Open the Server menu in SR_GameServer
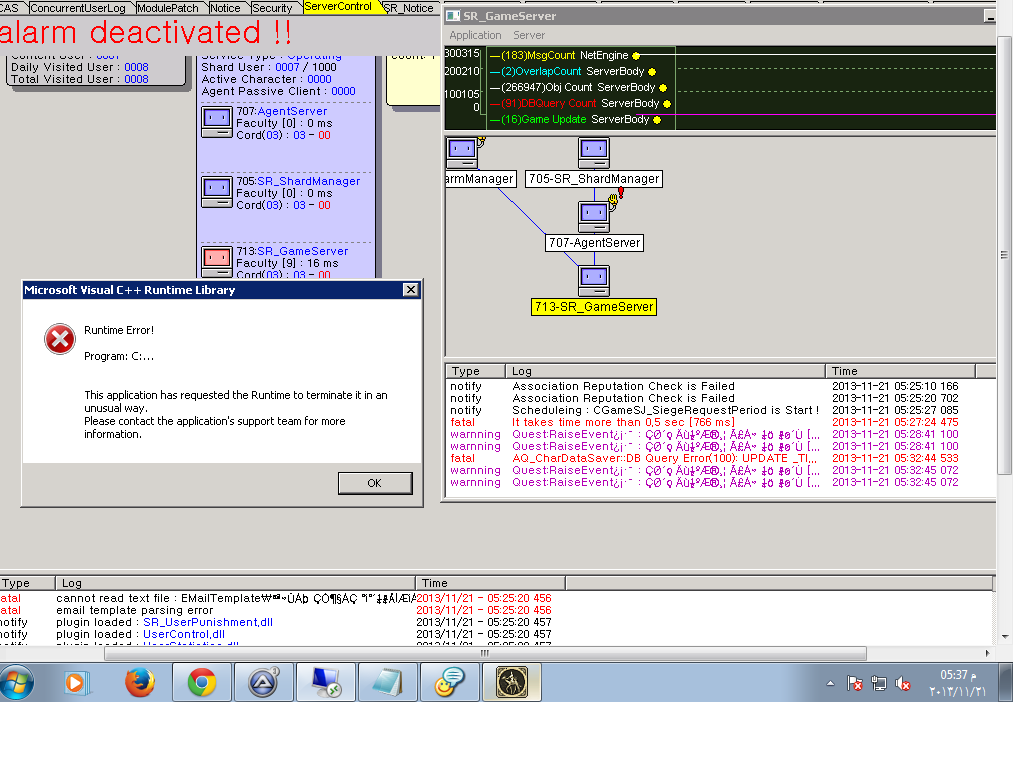The width and height of the screenshot is (1024, 768). coord(529,35)
